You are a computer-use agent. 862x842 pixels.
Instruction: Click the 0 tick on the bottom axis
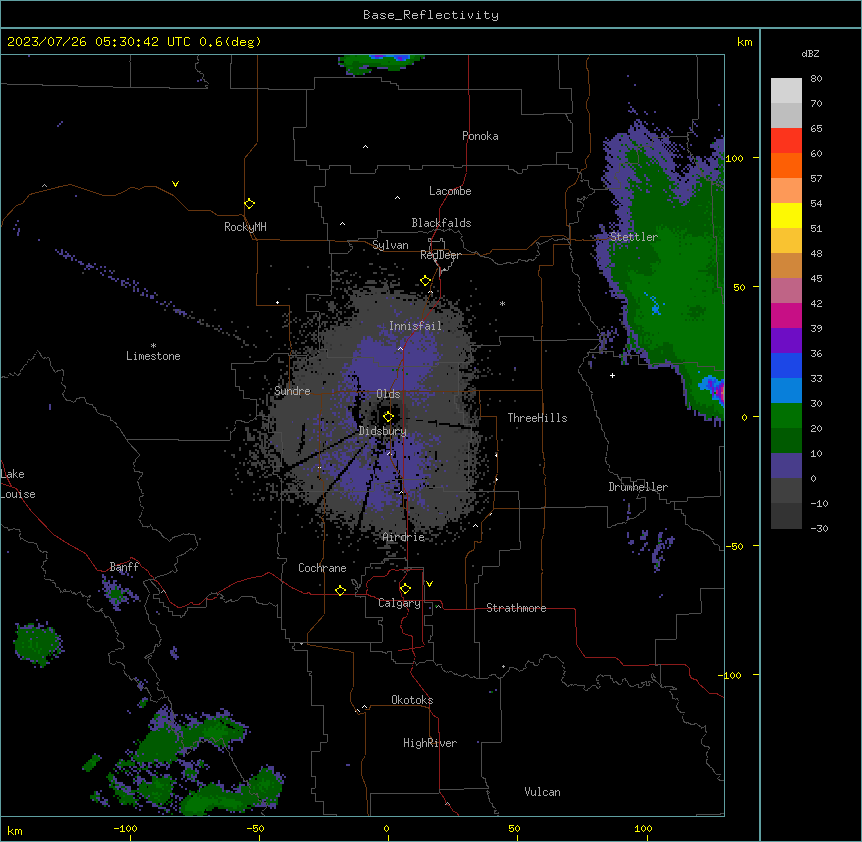[x=386, y=828]
